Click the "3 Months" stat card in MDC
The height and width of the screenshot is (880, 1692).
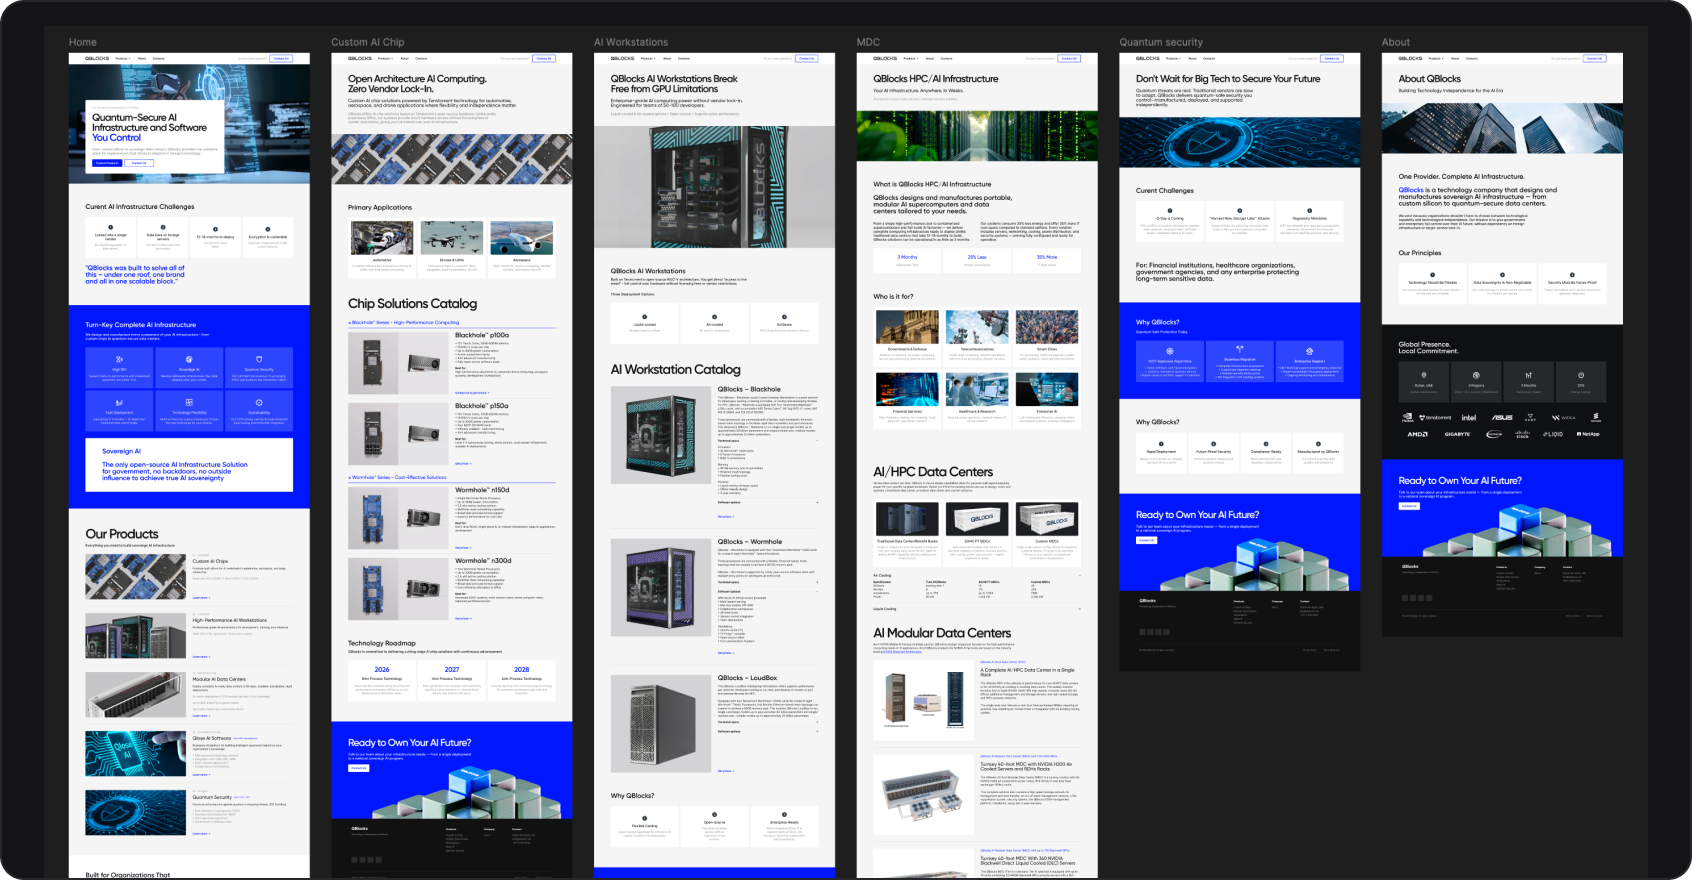point(907,260)
